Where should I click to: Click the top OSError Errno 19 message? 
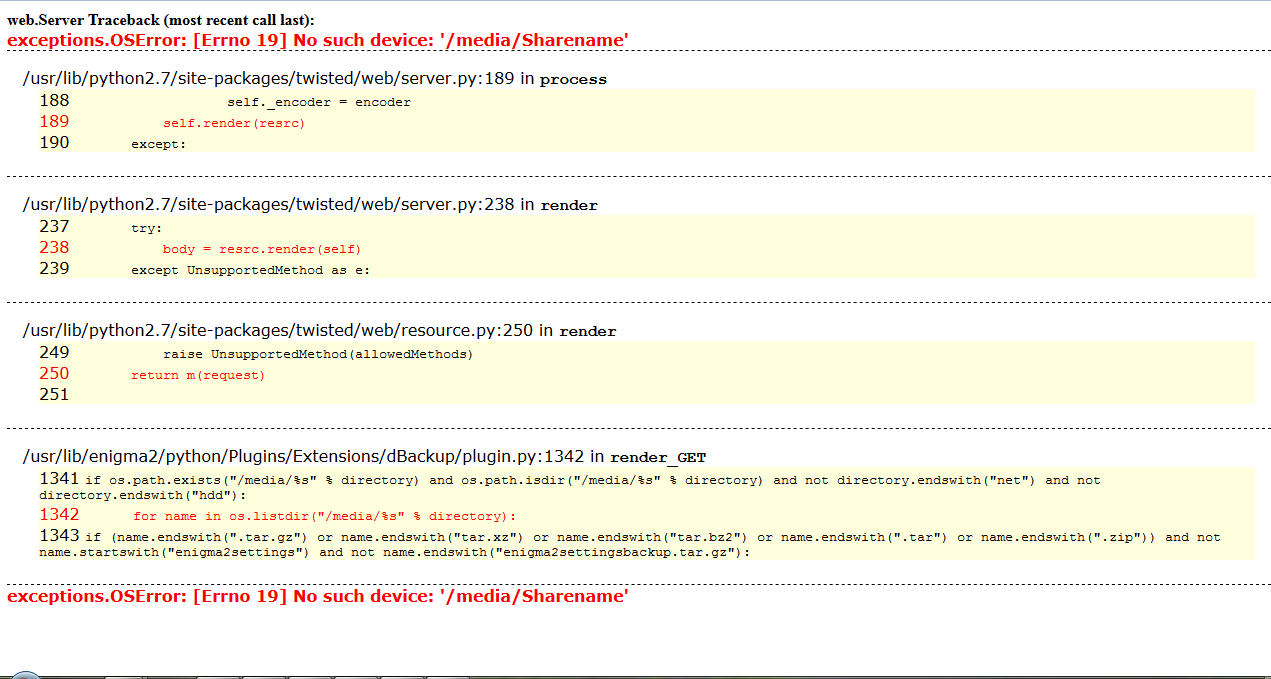click(x=317, y=40)
